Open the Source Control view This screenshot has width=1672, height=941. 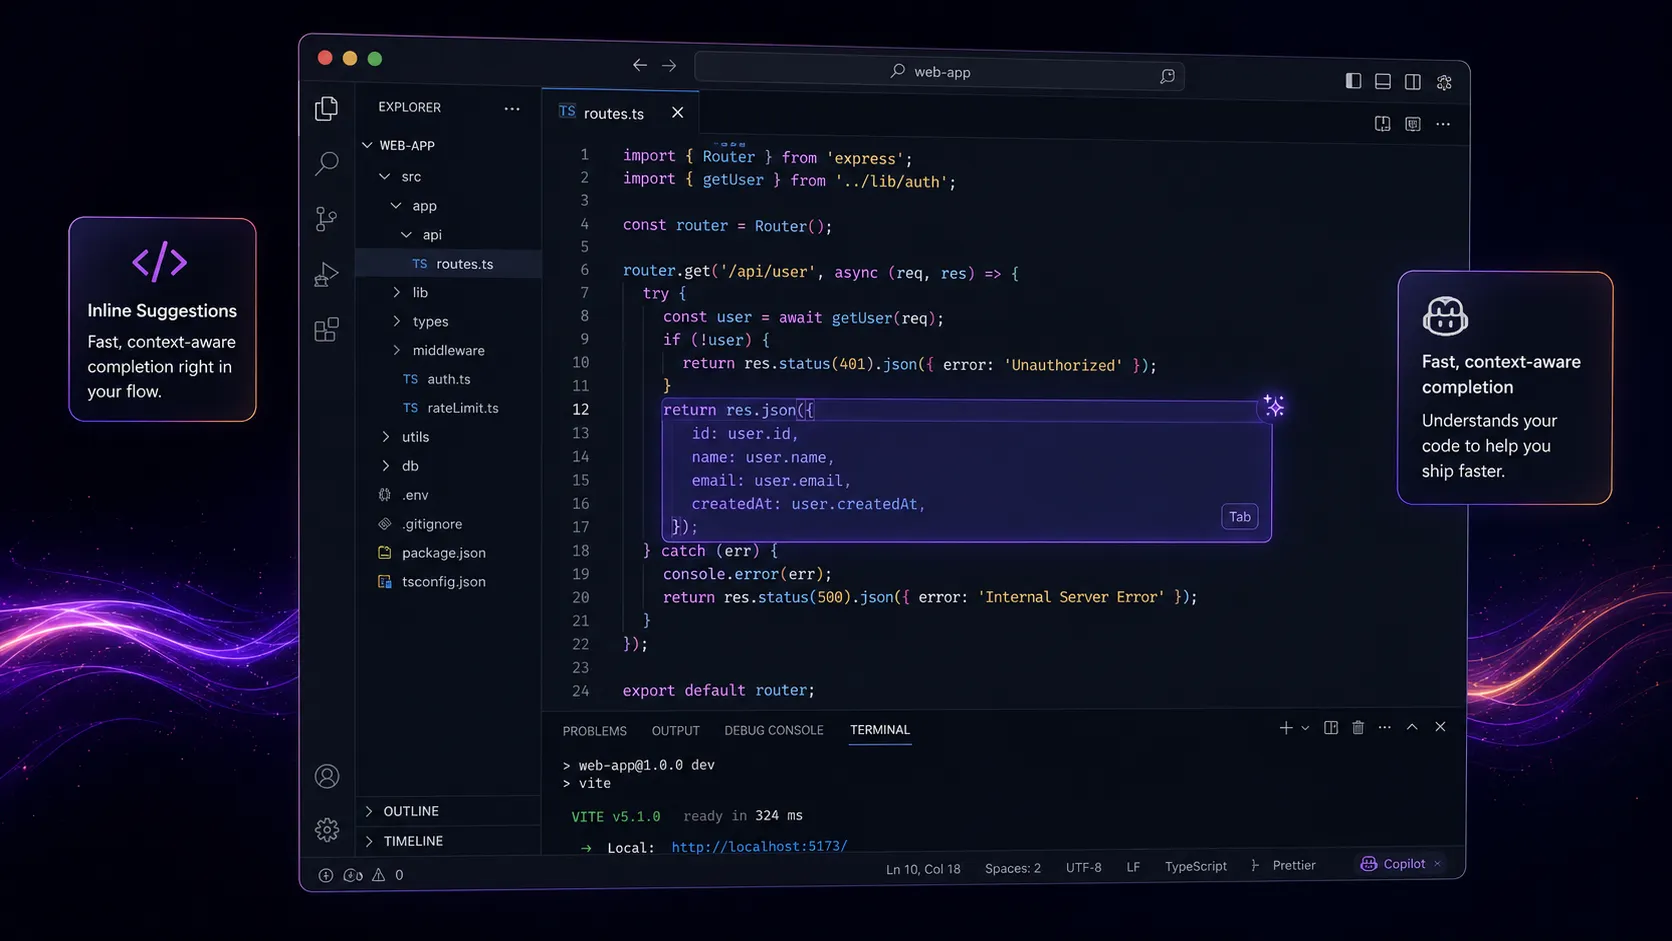pos(326,218)
